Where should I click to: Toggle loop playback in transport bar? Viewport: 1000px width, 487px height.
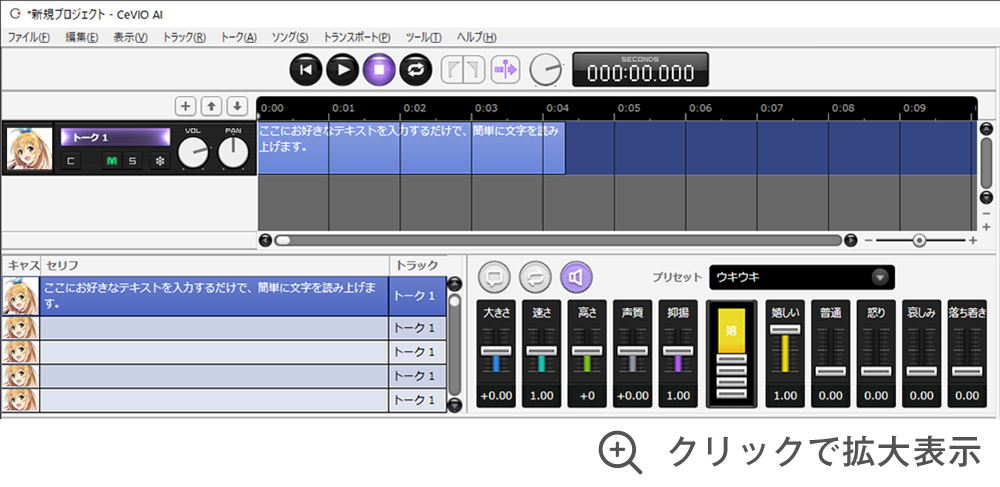pyautogui.click(x=416, y=69)
